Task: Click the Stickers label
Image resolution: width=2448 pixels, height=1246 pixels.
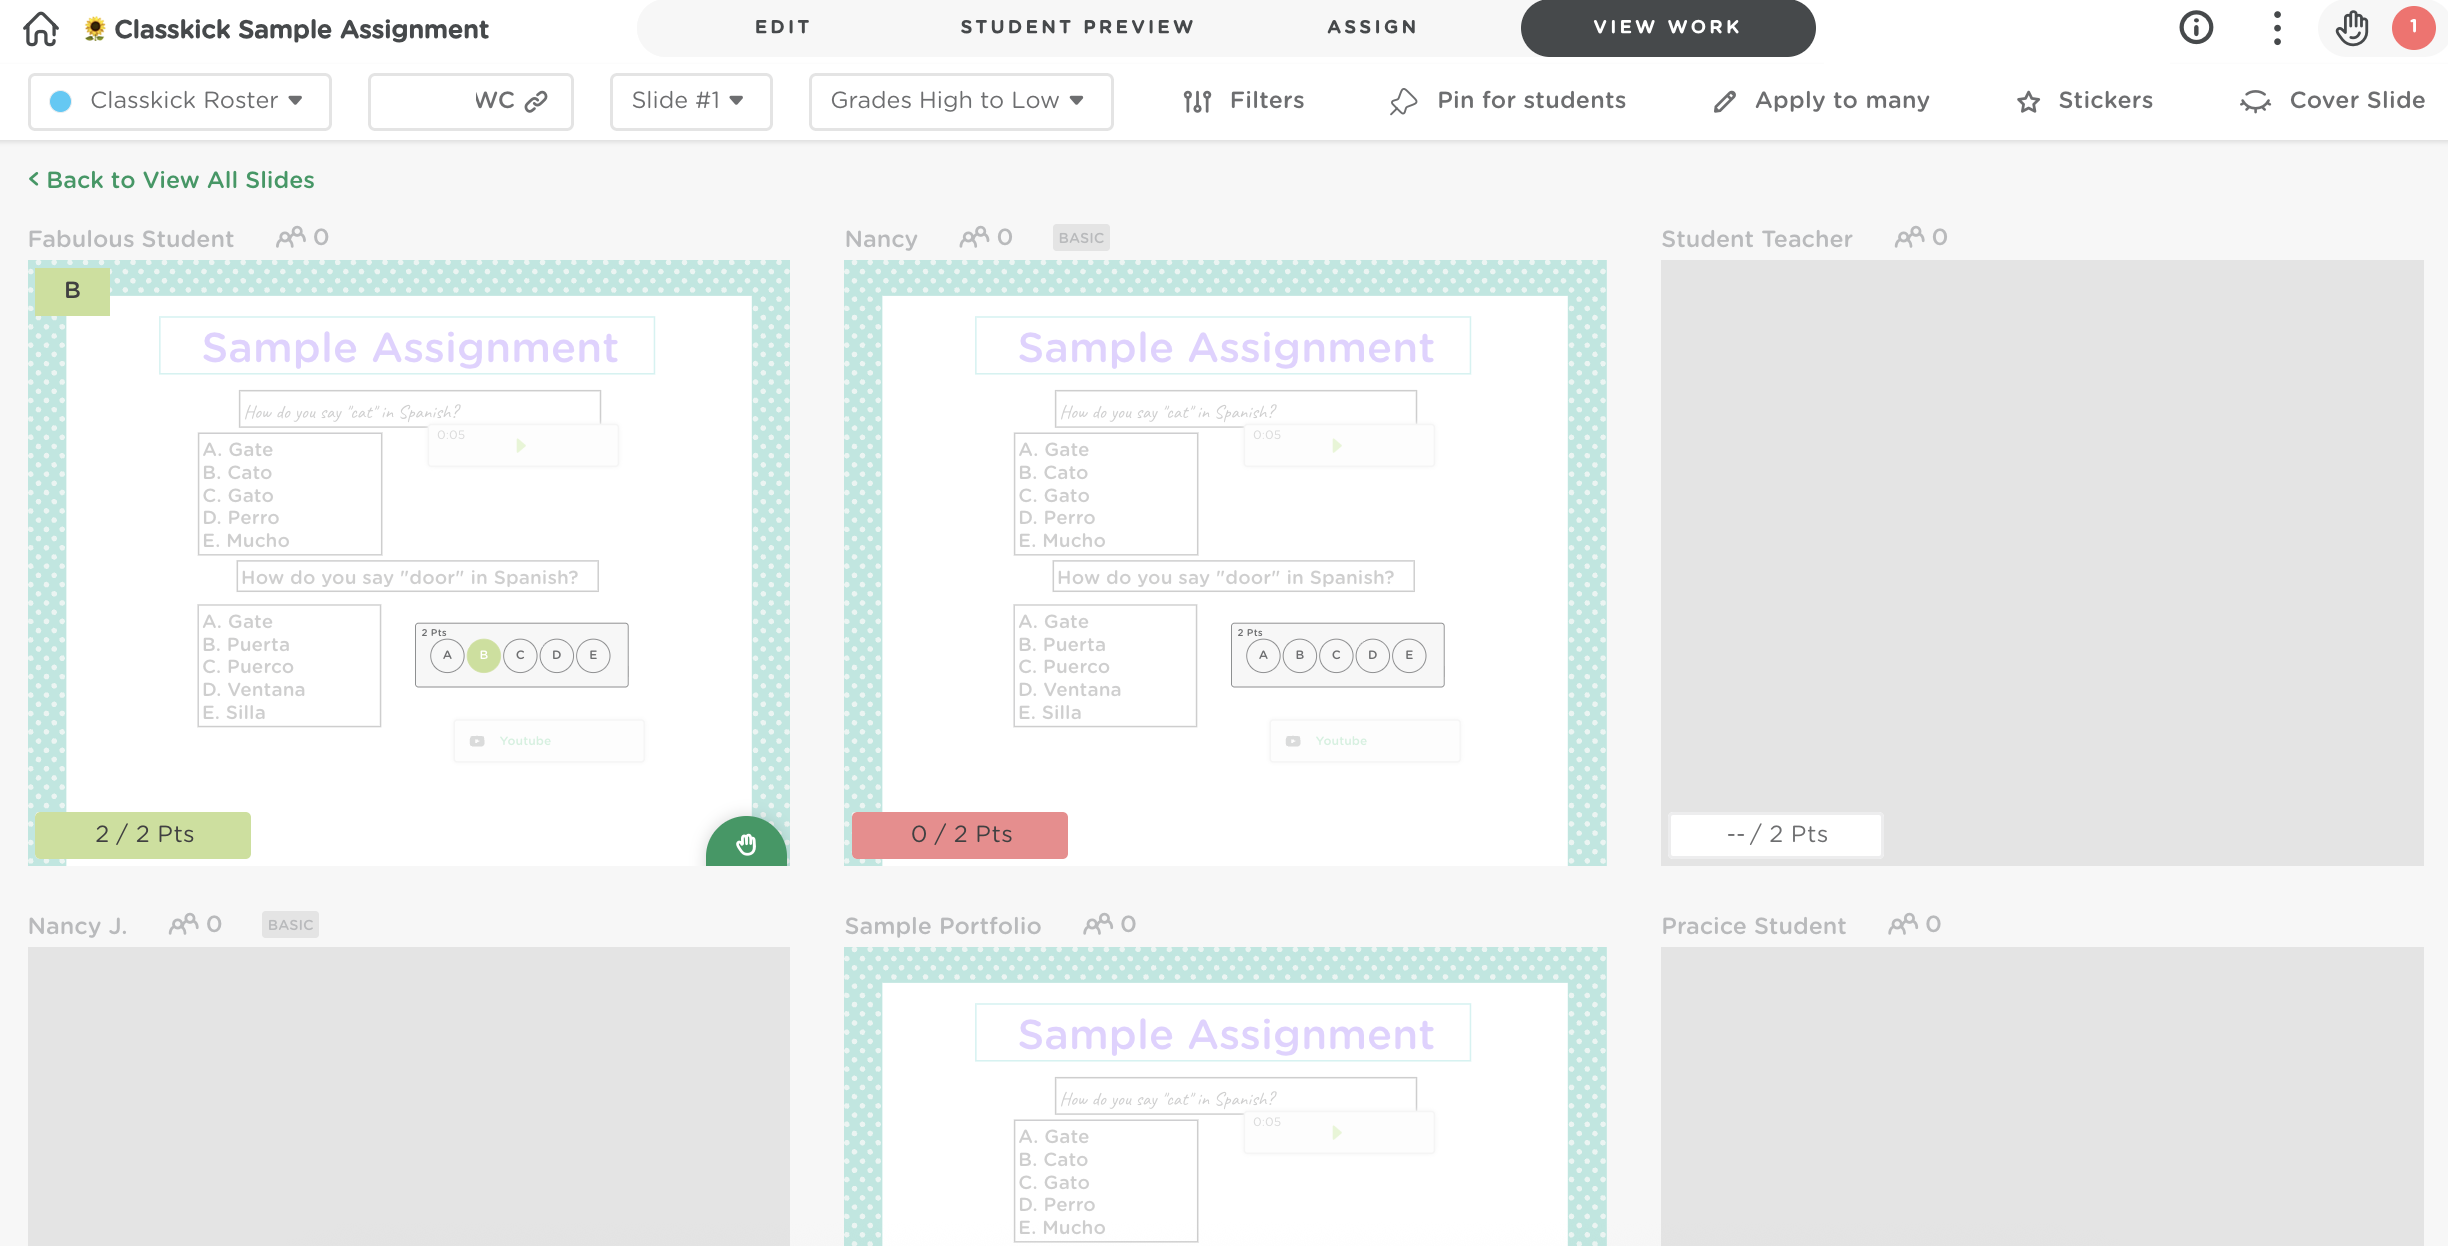Action: tap(2105, 100)
